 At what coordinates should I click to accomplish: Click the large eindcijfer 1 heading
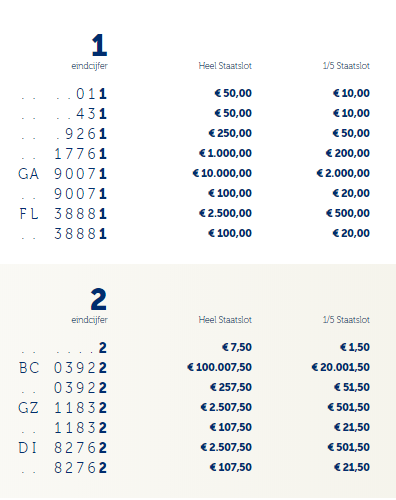tap(99, 45)
